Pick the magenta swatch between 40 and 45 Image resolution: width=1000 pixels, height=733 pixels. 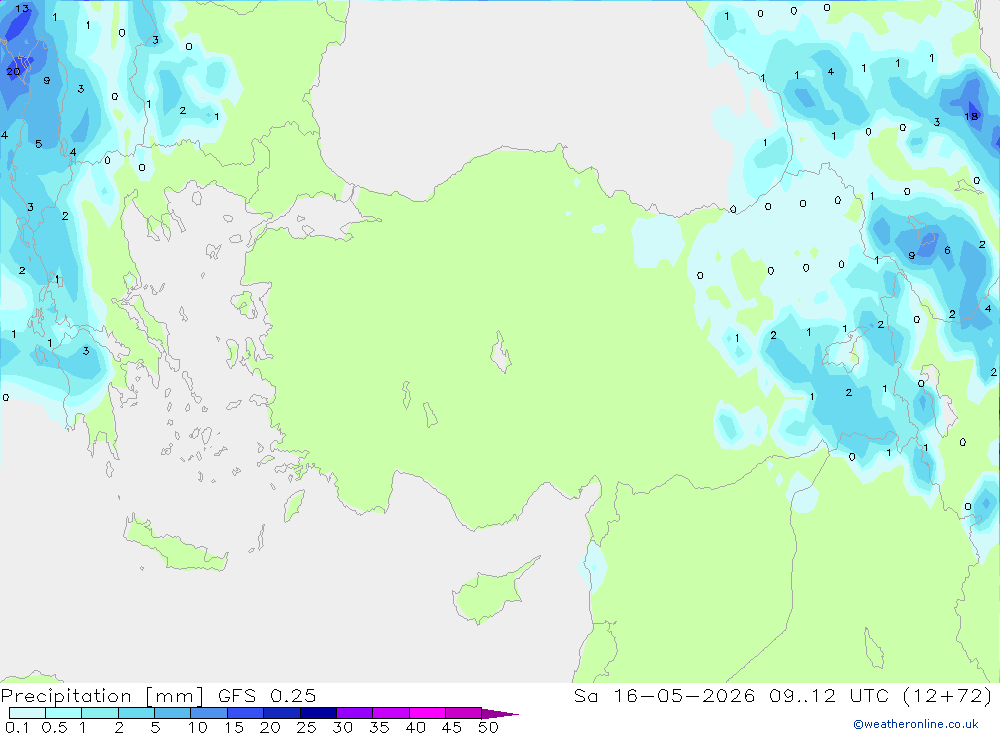pyautogui.click(x=427, y=713)
